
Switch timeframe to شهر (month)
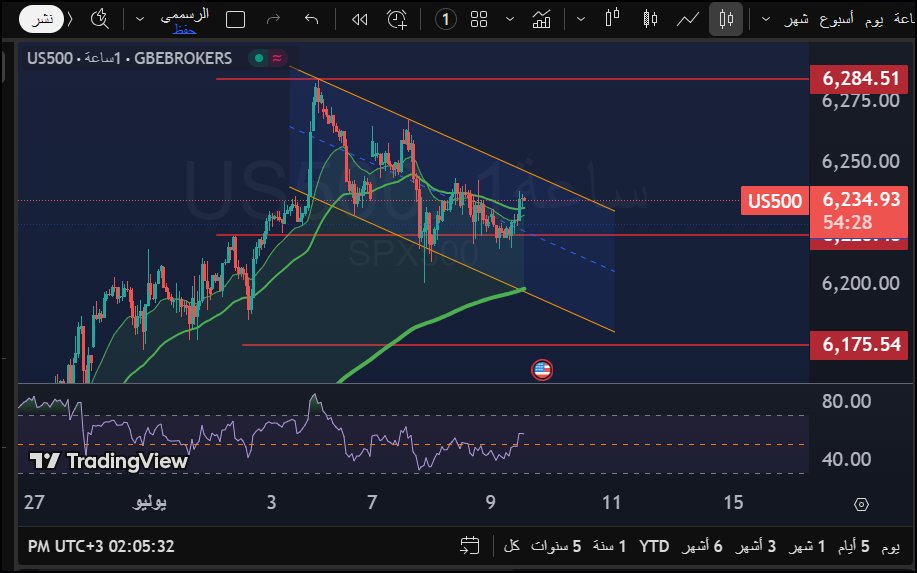tap(797, 19)
